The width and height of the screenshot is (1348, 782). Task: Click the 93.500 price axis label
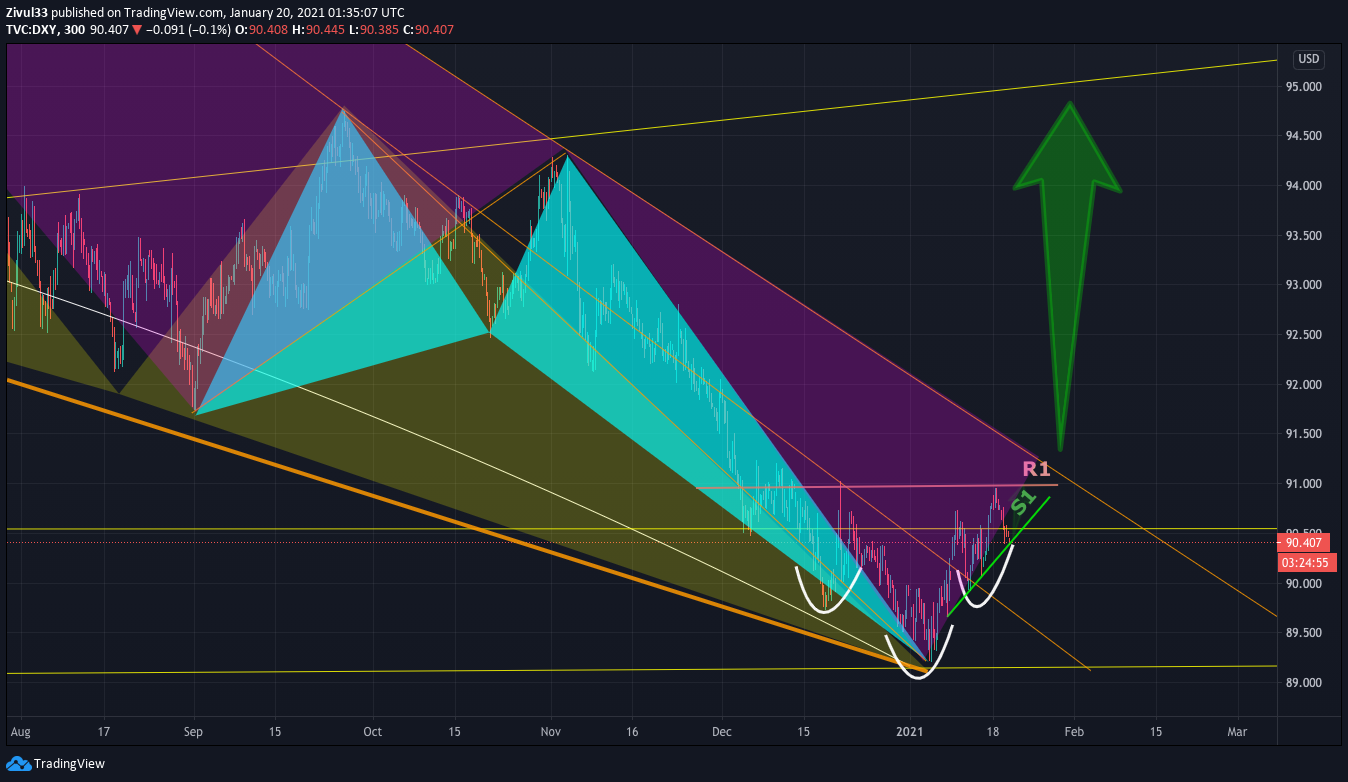[x=1304, y=236]
